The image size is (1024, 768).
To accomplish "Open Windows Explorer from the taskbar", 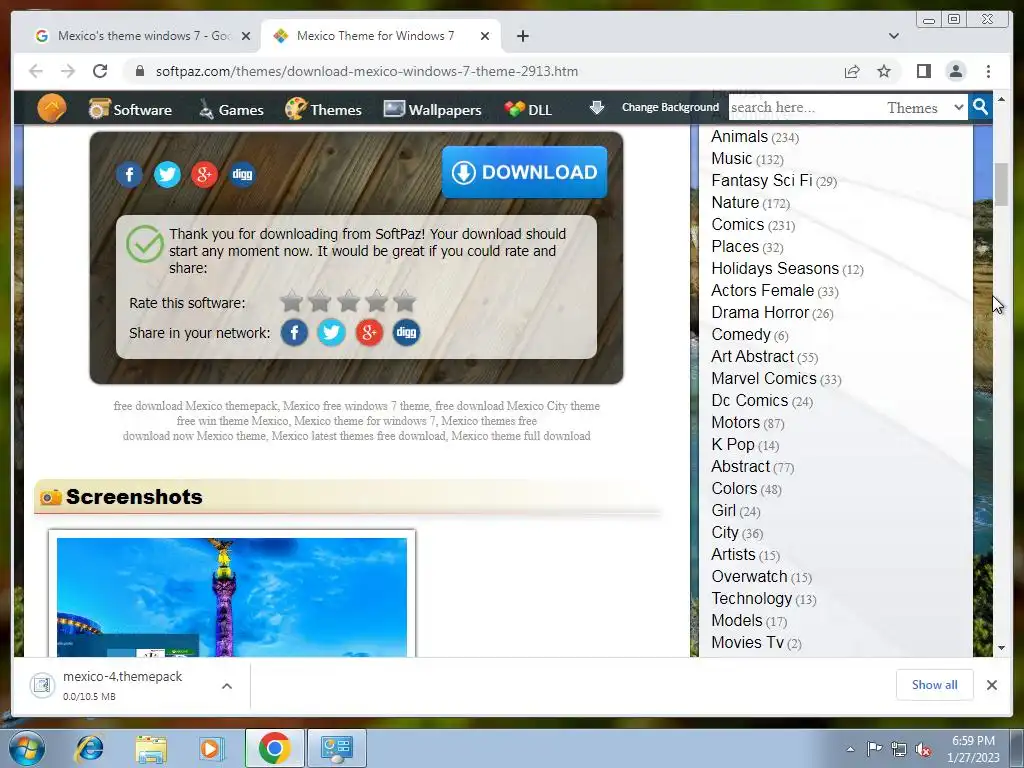I will pos(151,748).
